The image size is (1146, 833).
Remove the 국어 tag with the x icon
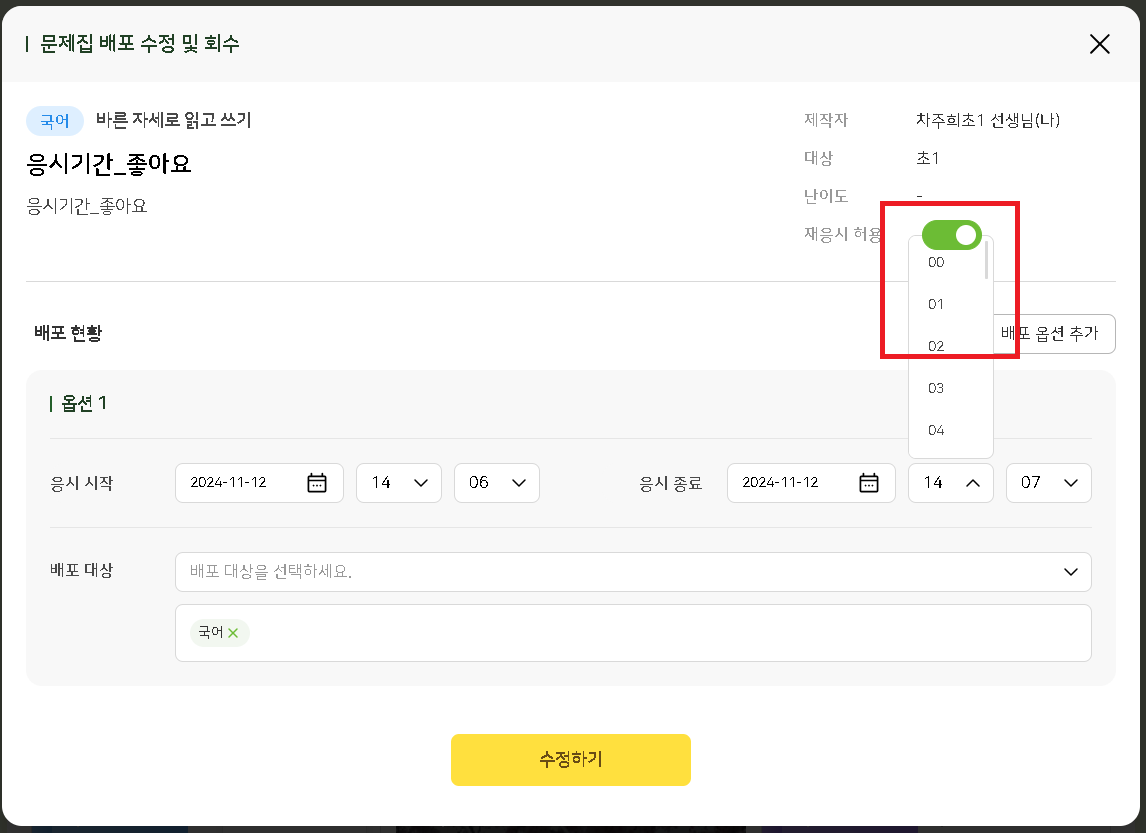(x=233, y=633)
